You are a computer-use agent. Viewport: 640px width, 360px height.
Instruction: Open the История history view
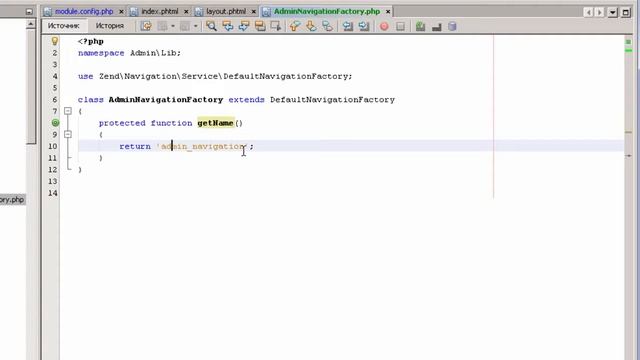pyautogui.click(x=110, y=26)
